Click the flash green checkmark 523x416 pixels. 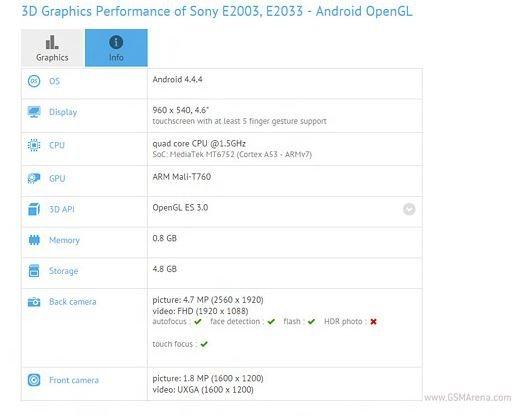pyautogui.click(x=311, y=322)
